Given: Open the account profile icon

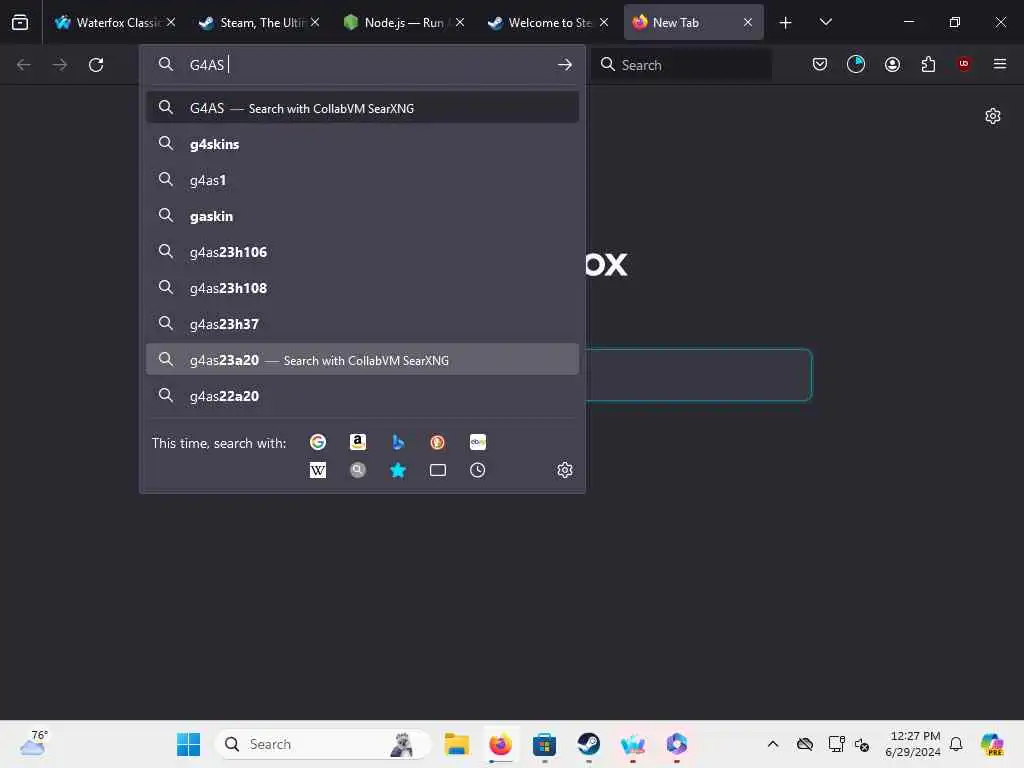Looking at the screenshot, I should 892,64.
